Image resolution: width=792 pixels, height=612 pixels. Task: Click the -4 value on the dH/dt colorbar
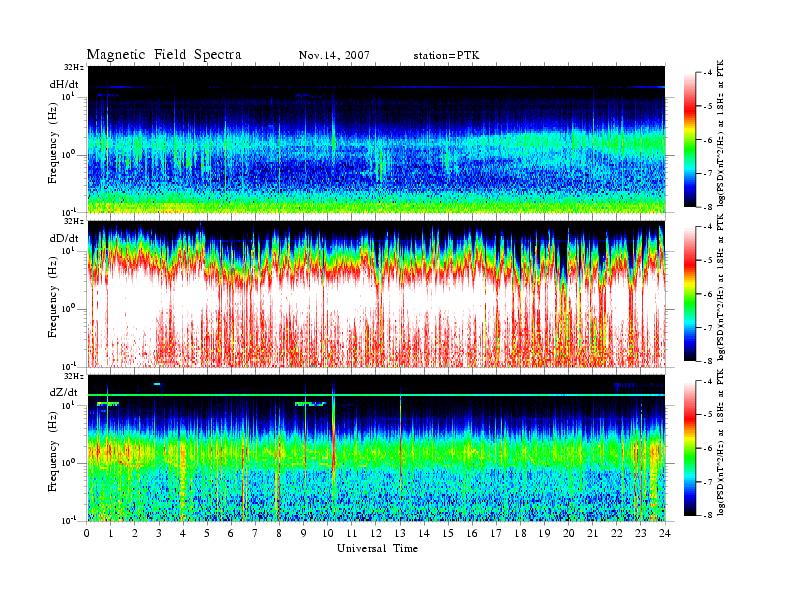(706, 73)
